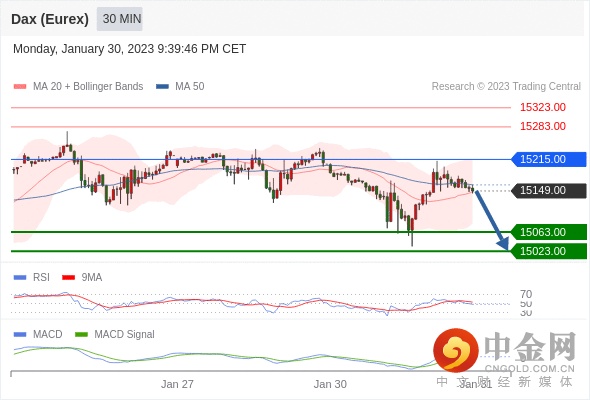590x400 pixels.
Task: Click the 15063.00 green support tag
Action: [x=549, y=232]
